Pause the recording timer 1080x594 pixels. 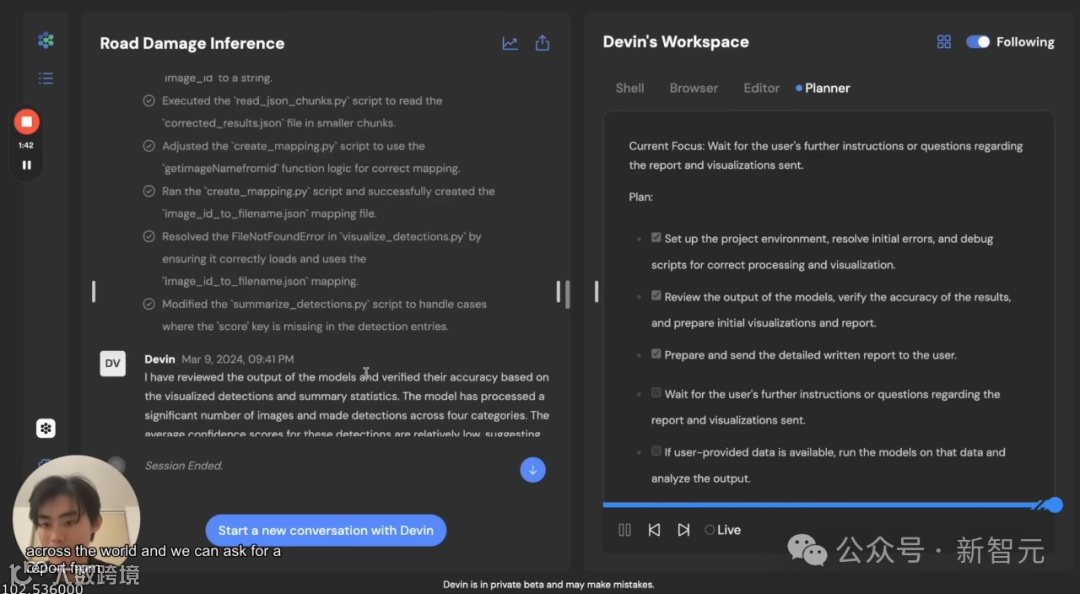27,165
